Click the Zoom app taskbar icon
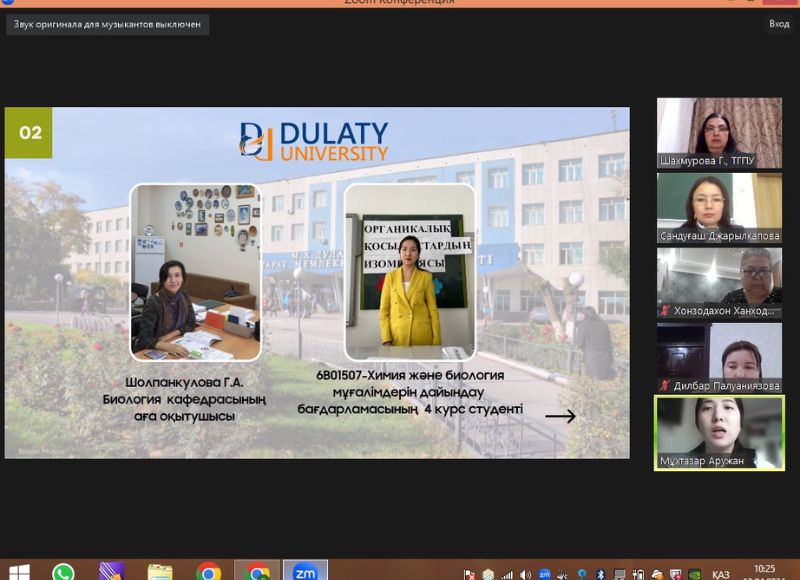Screen dimensions: 800x580 click(x=305, y=571)
